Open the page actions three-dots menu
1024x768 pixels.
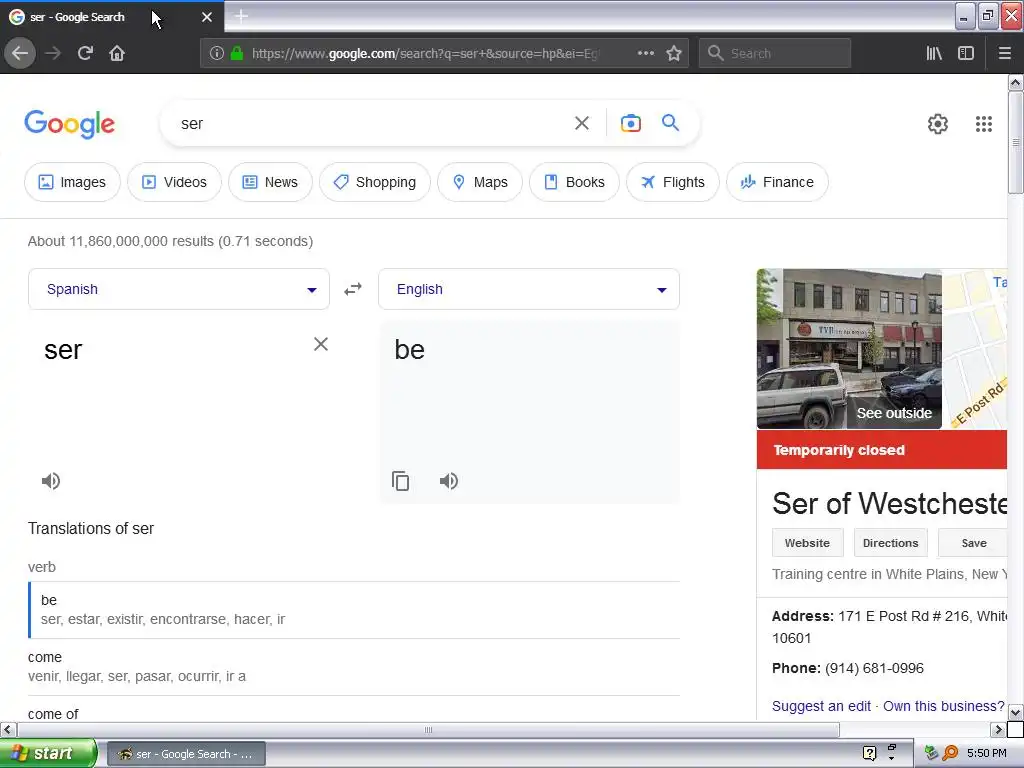pos(645,53)
